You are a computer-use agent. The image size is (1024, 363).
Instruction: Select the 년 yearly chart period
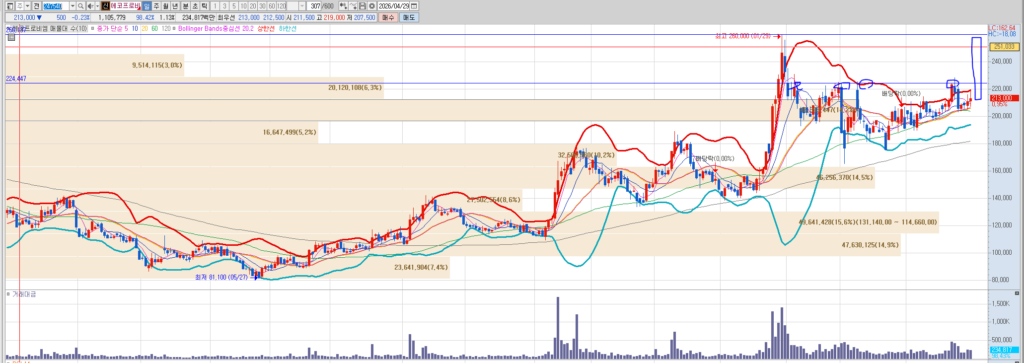(174, 6)
